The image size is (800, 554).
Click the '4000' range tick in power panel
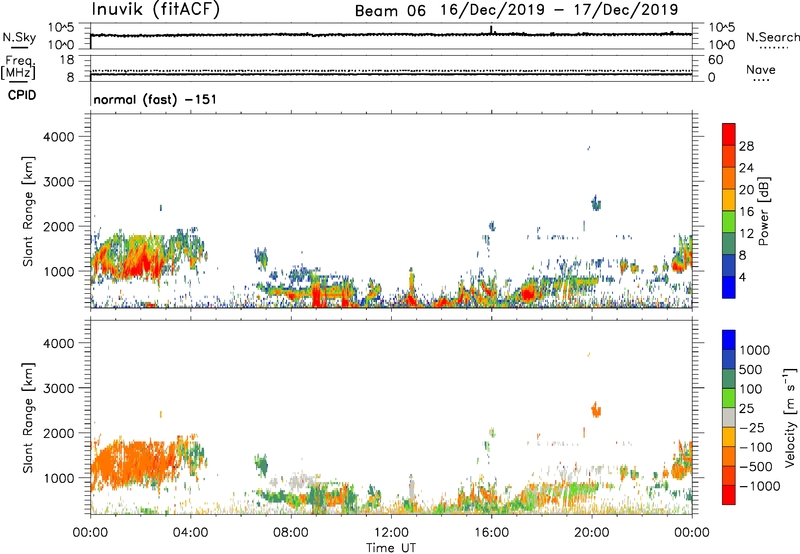[x=58, y=137]
